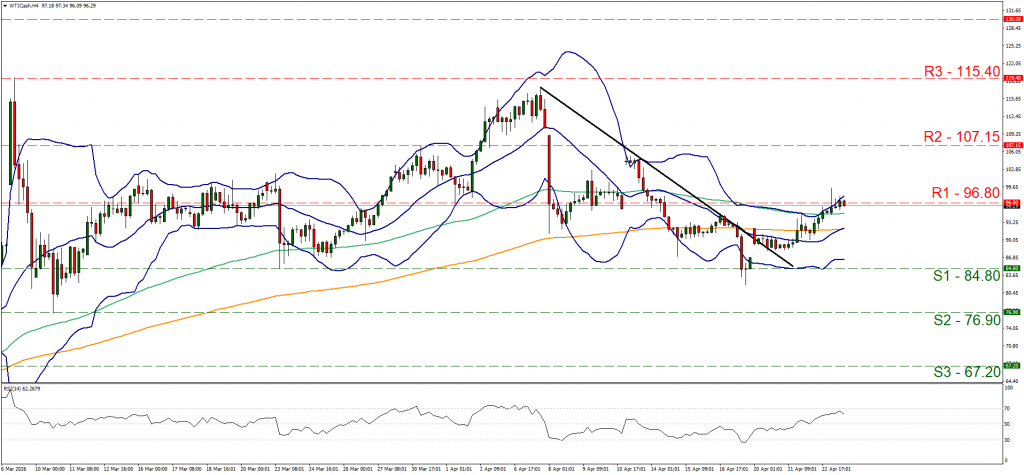Click the red 115.40 price tag on axis
The height and width of the screenshot is (475, 1024).
[1010, 78]
